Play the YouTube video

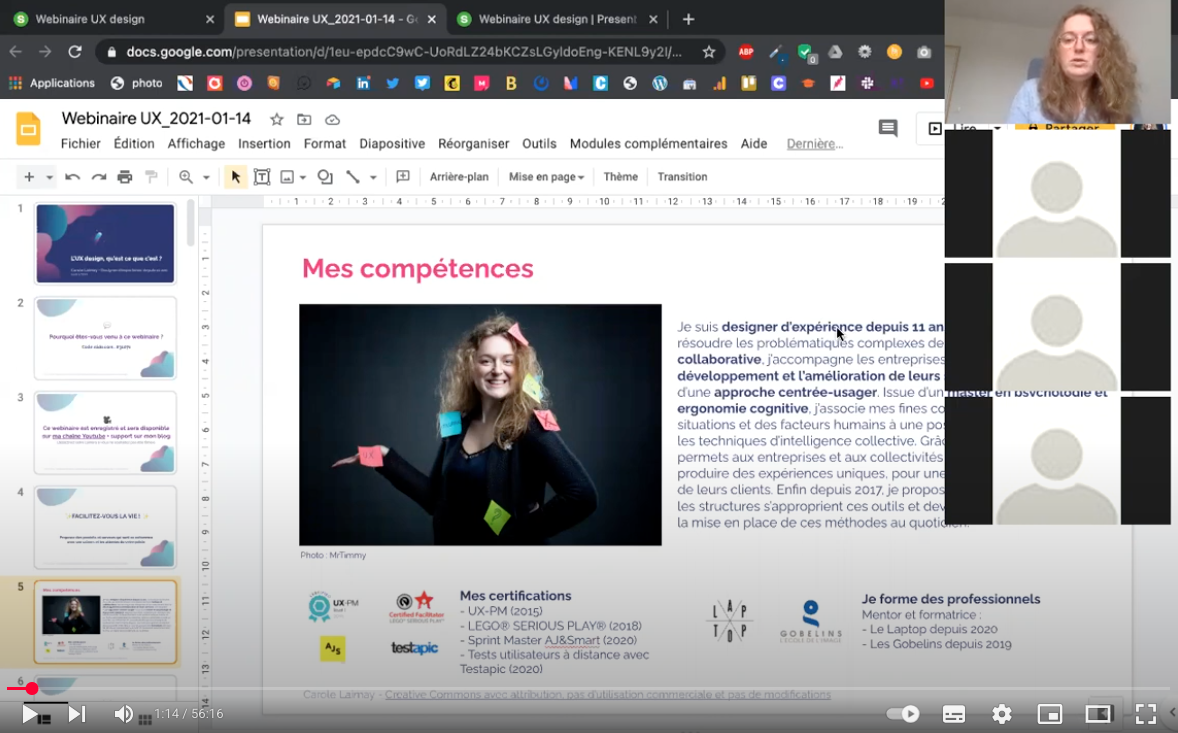point(30,714)
